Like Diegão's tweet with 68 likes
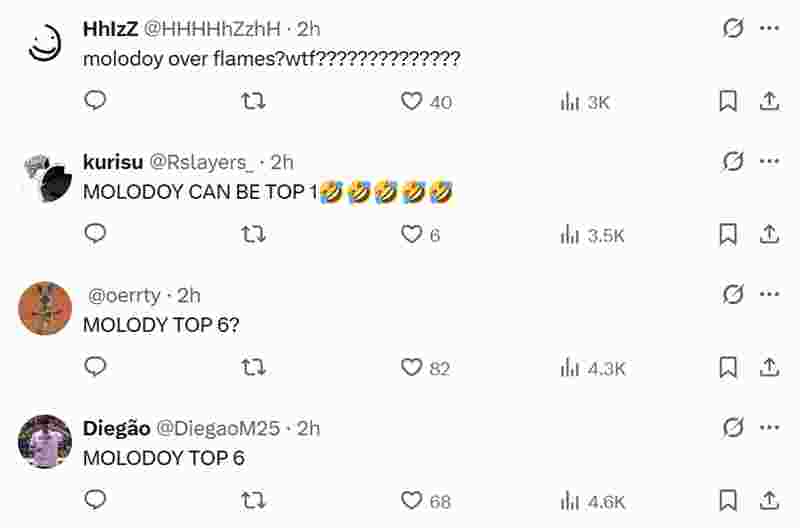 point(412,500)
